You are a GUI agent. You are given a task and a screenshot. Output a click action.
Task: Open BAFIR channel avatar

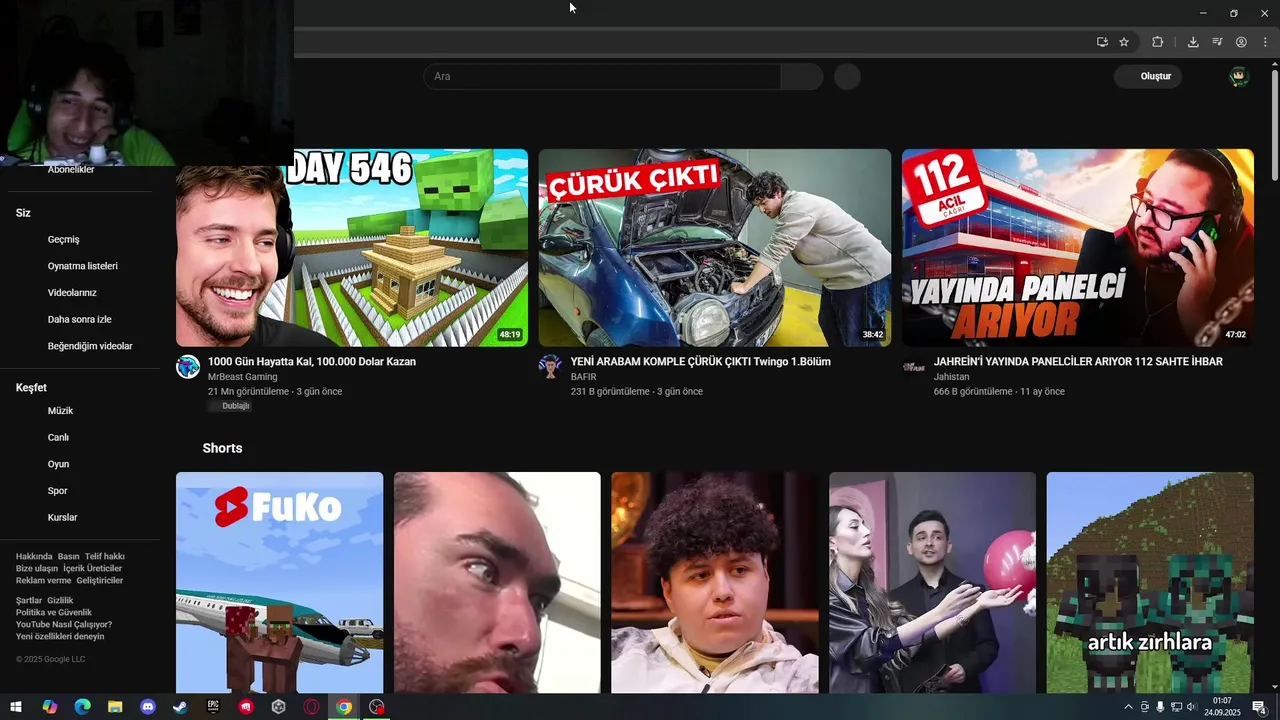pos(550,367)
